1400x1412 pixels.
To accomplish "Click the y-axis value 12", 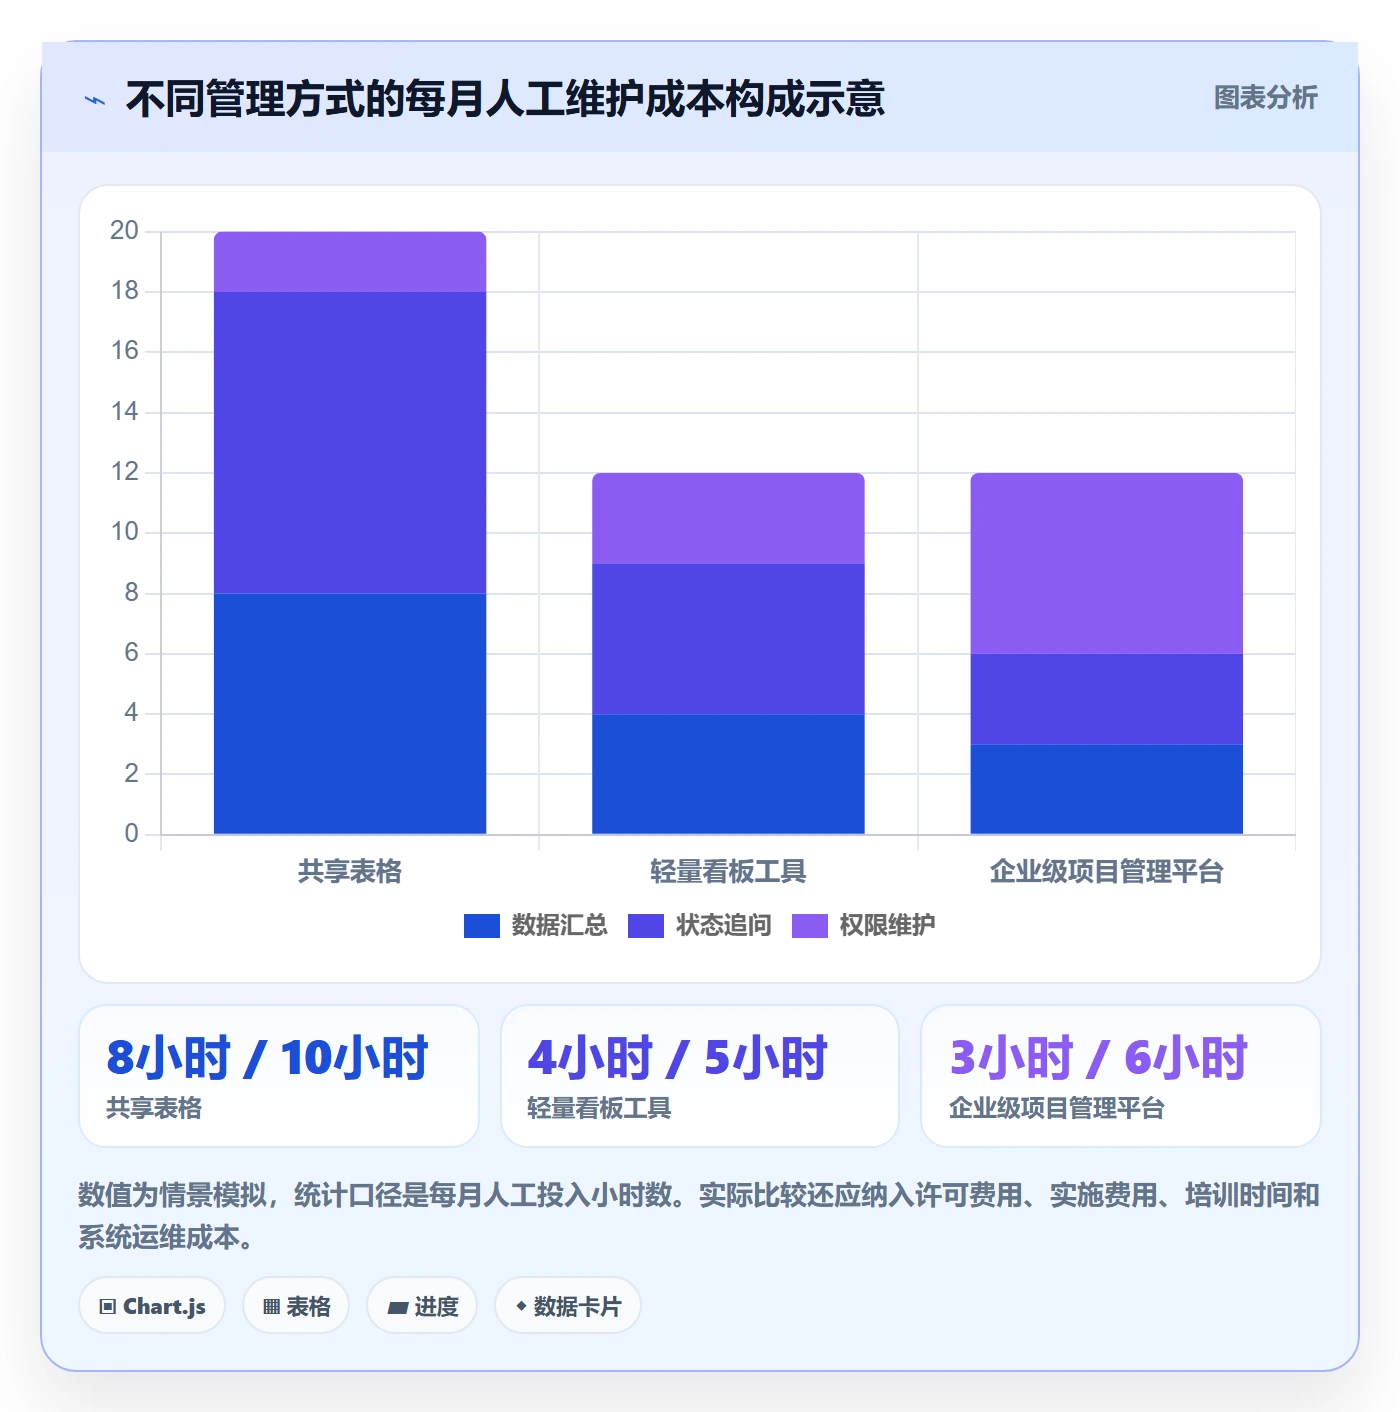I will coord(125,472).
